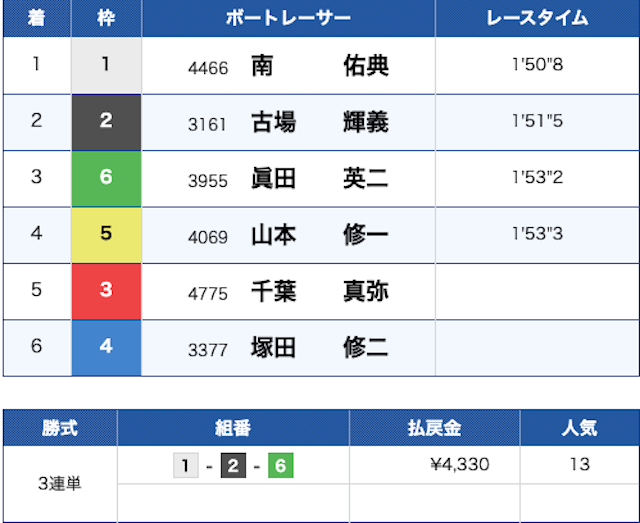Select racer name 眞田 英二
The width and height of the screenshot is (640, 523).
click(319, 178)
